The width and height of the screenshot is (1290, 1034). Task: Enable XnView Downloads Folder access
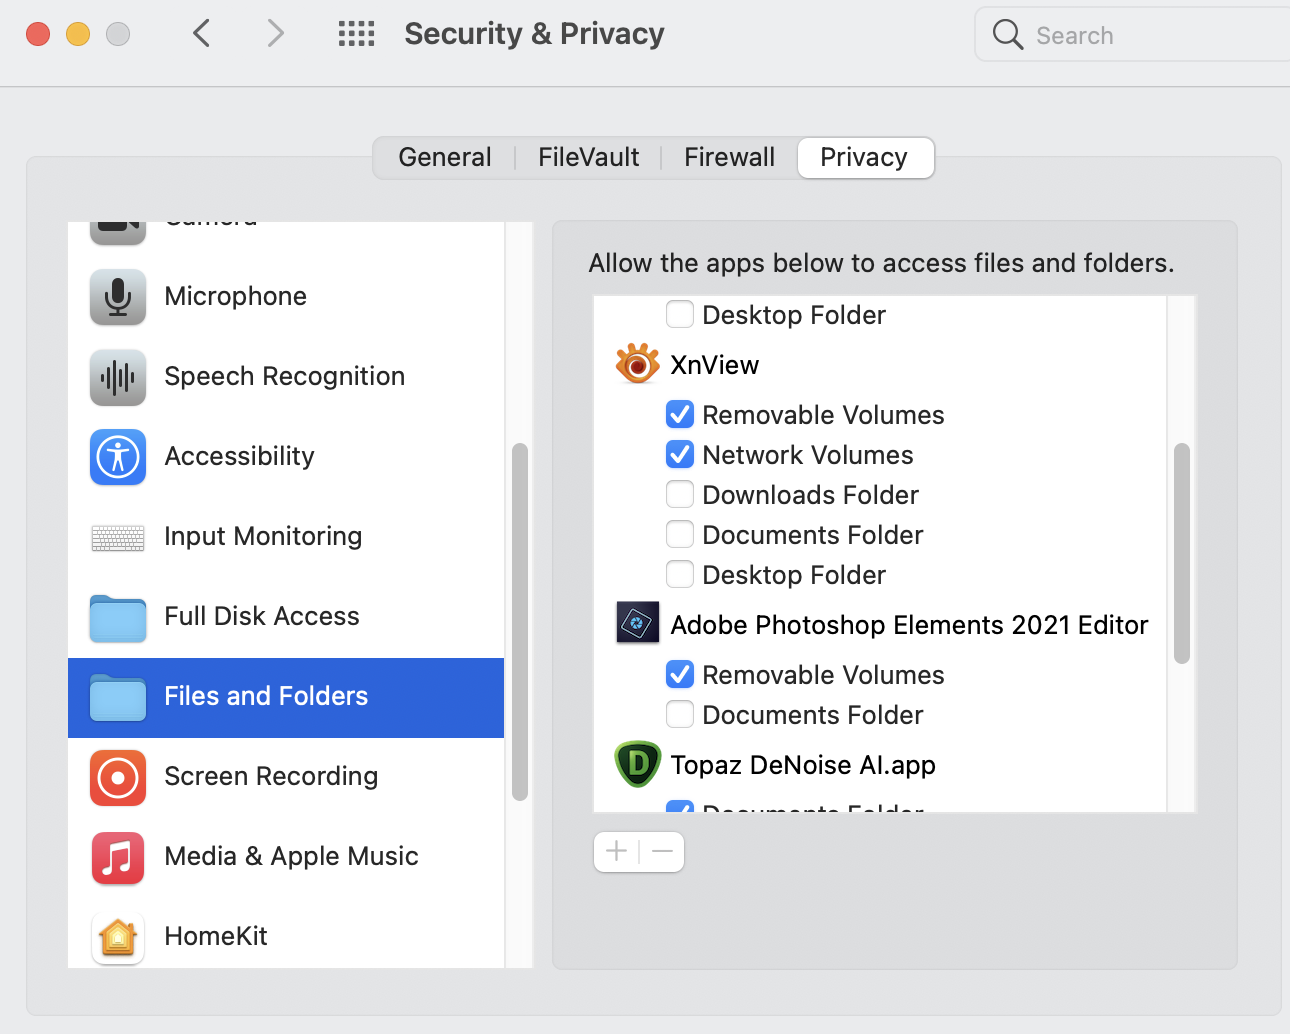(680, 494)
